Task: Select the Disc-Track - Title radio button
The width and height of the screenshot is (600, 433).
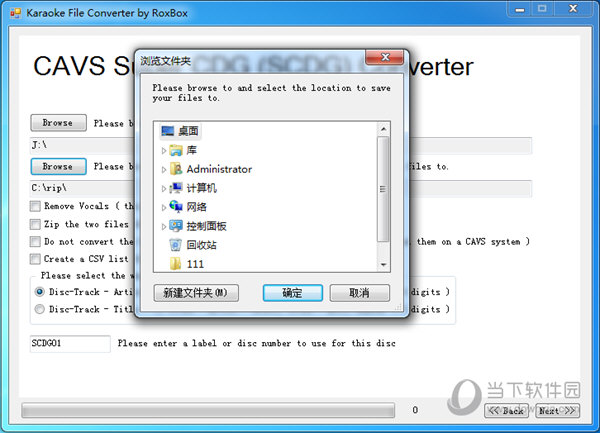Action: click(x=39, y=309)
